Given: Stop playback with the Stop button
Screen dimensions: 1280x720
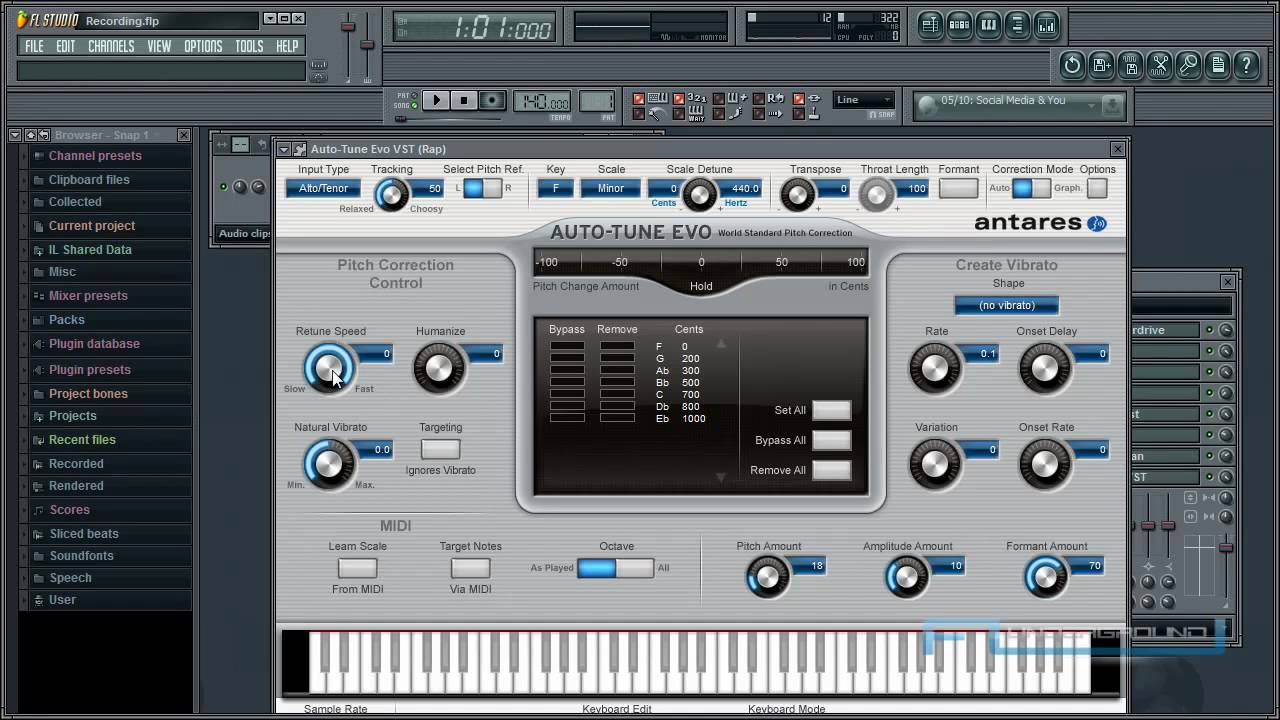Looking at the screenshot, I should [464, 100].
